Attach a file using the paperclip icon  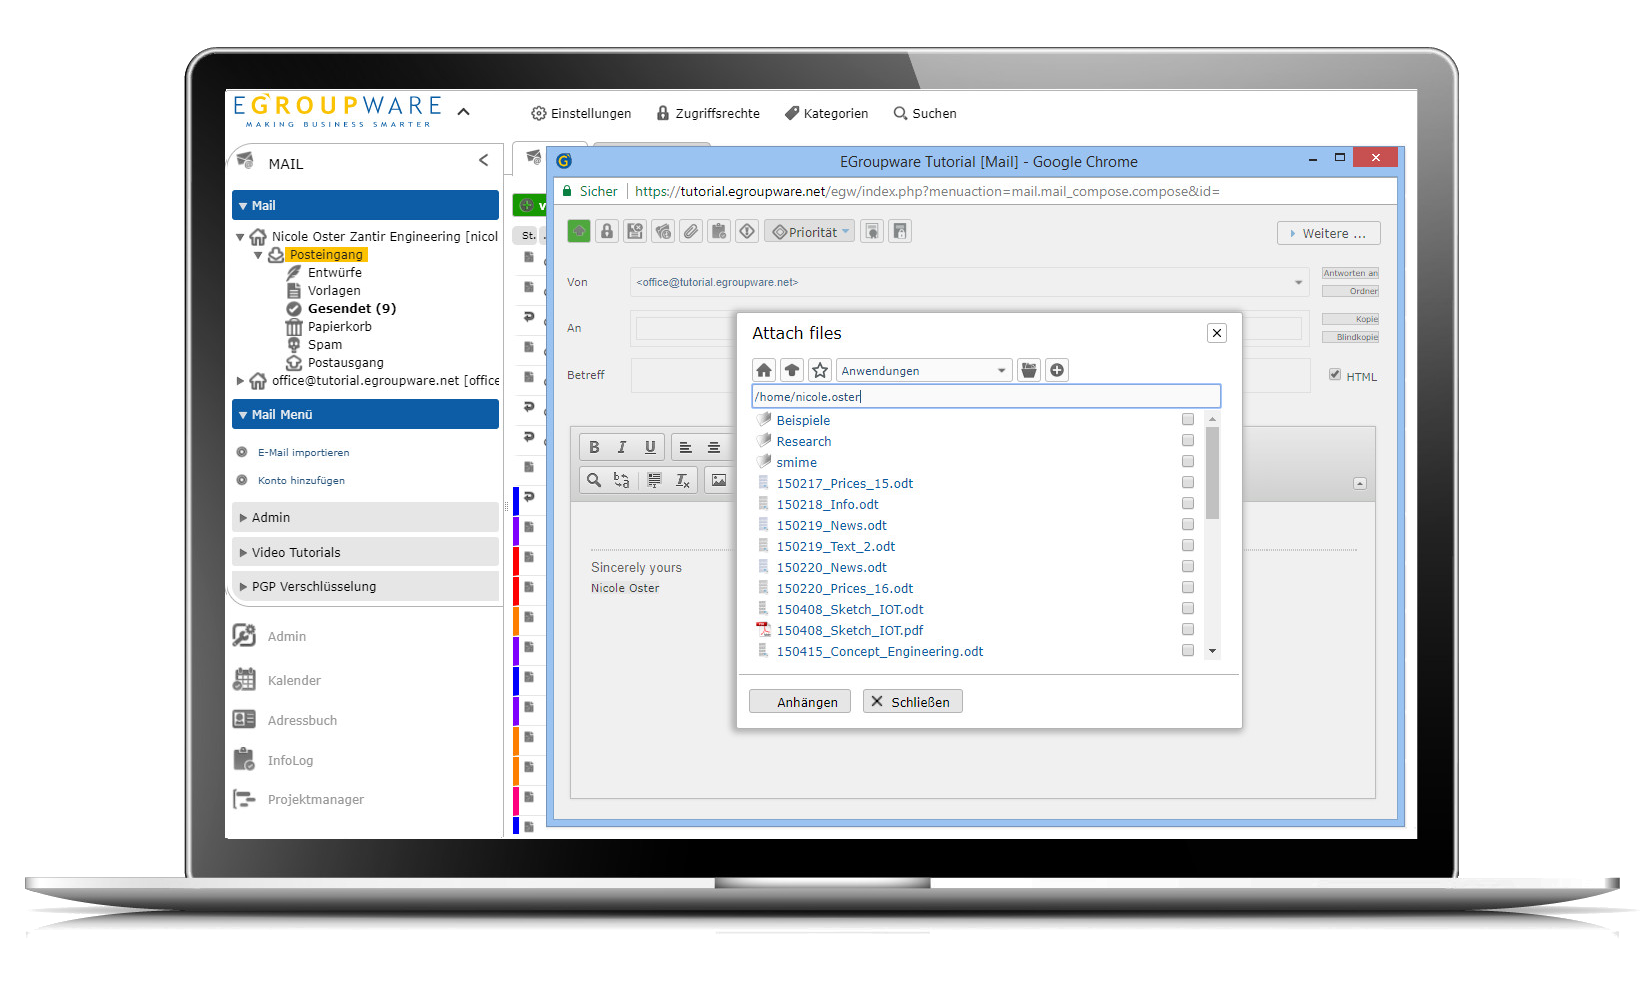pos(690,231)
